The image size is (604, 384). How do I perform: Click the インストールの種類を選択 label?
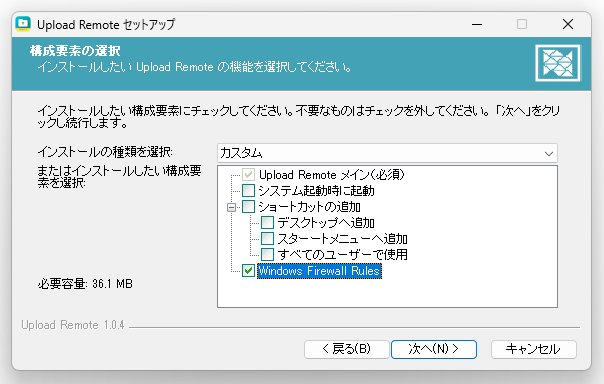(x=105, y=152)
